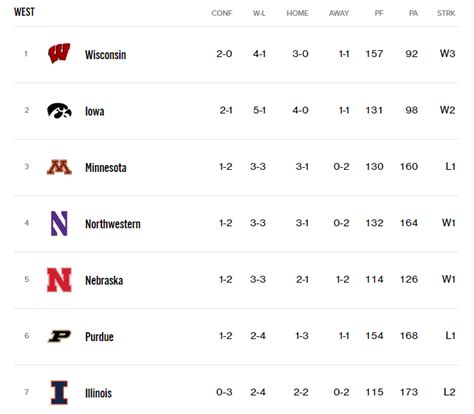Select the Illinois team name

98,393
